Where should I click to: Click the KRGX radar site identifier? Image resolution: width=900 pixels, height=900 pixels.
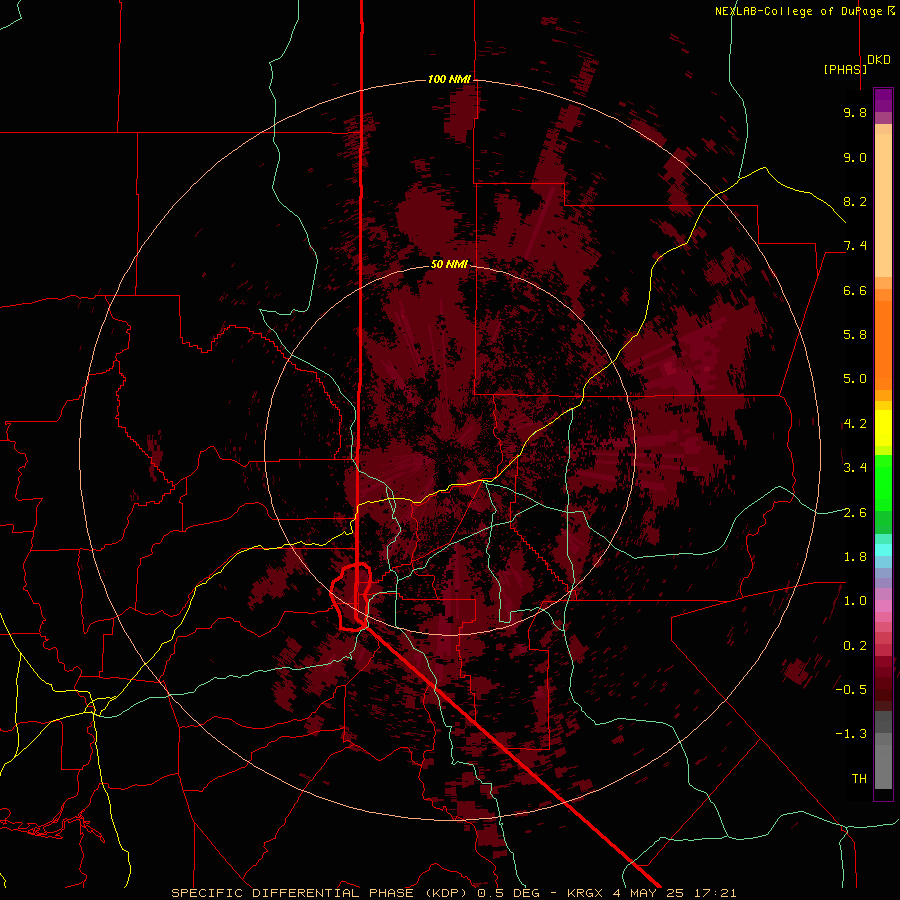pyautogui.click(x=586, y=893)
